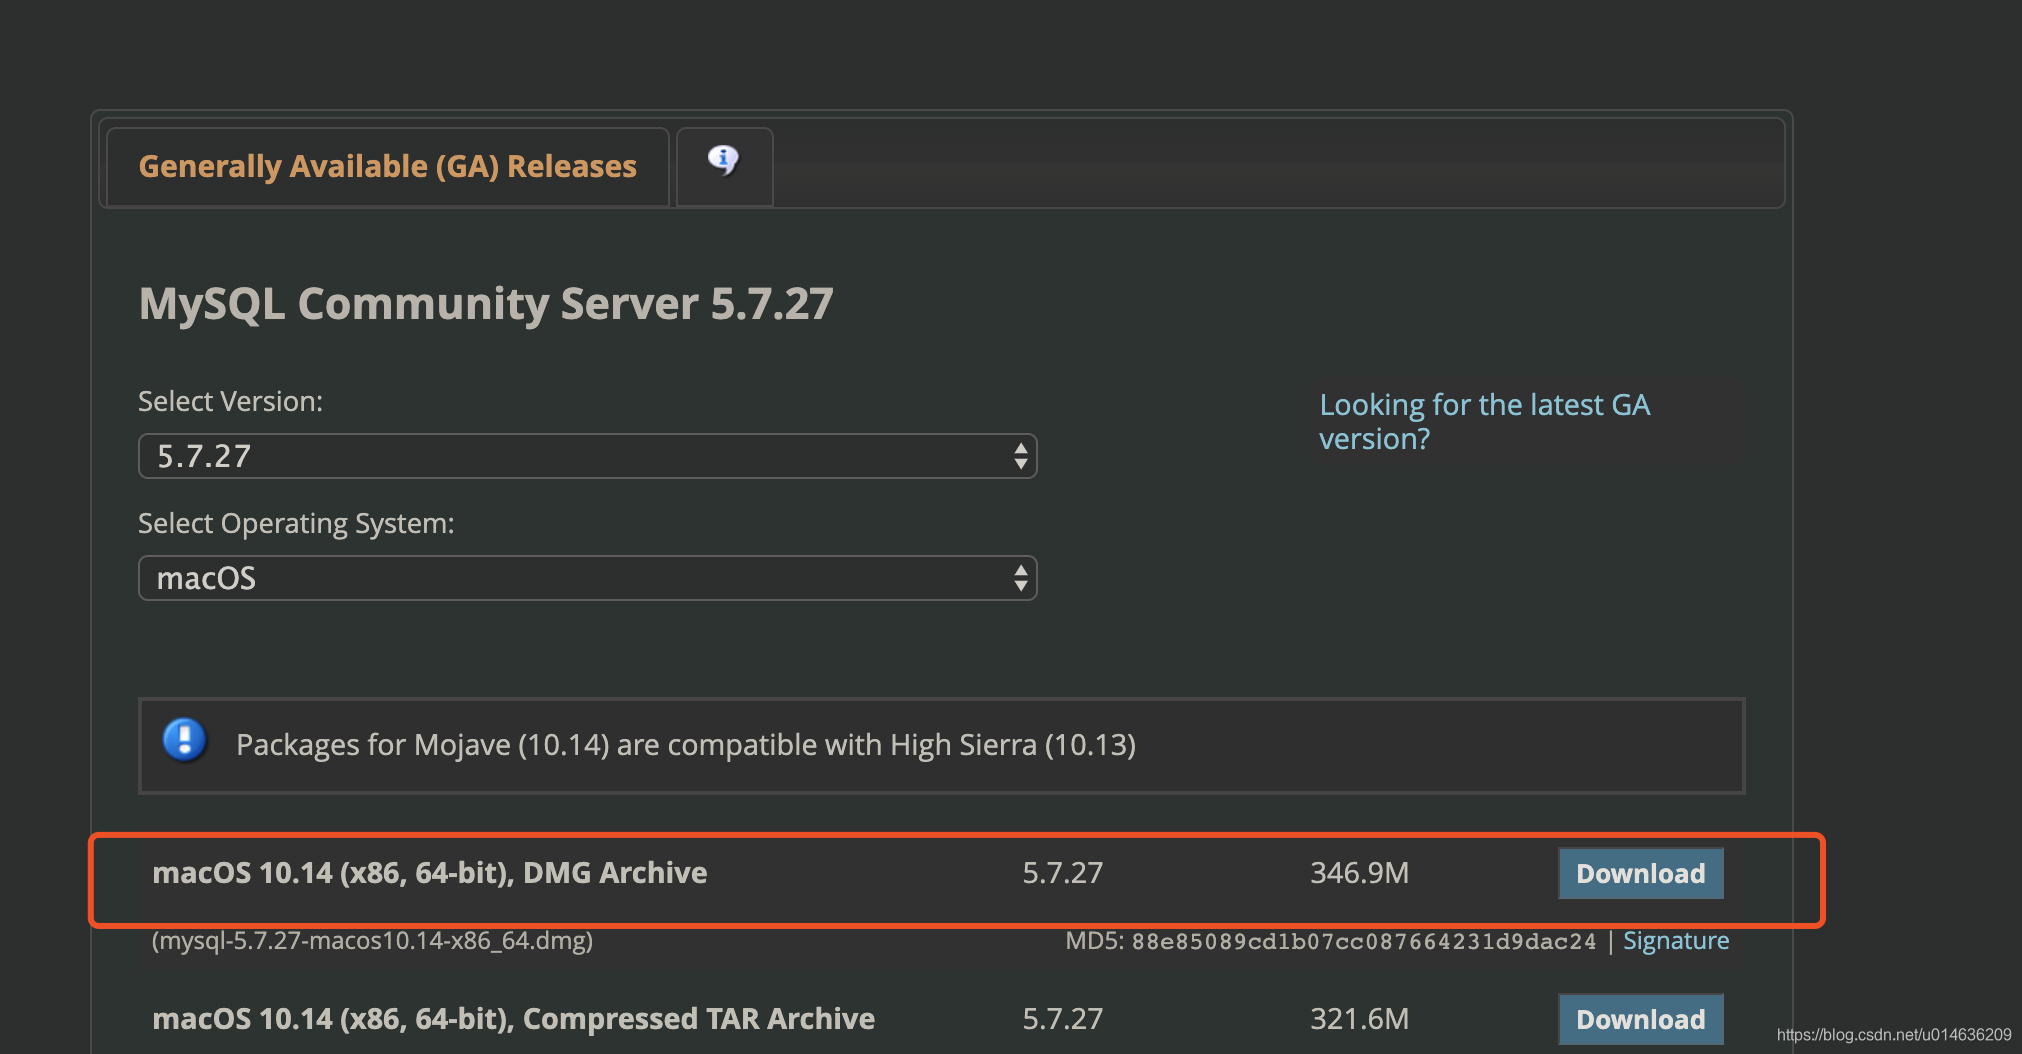Click the Select Operating System label
The height and width of the screenshot is (1054, 2022).
click(x=296, y=524)
